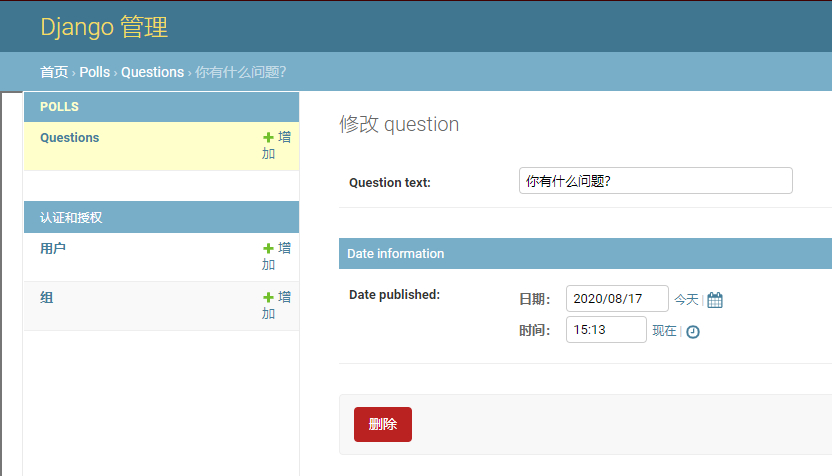The image size is (832, 476).
Task: Click the Date published: label
Action: click(394, 295)
